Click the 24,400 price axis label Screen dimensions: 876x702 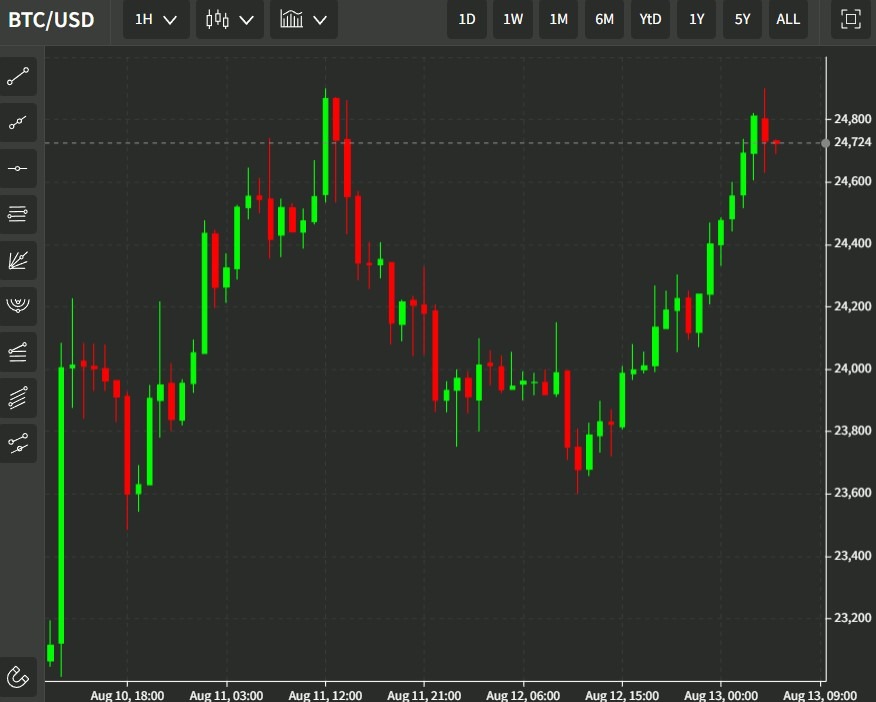point(852,243)
